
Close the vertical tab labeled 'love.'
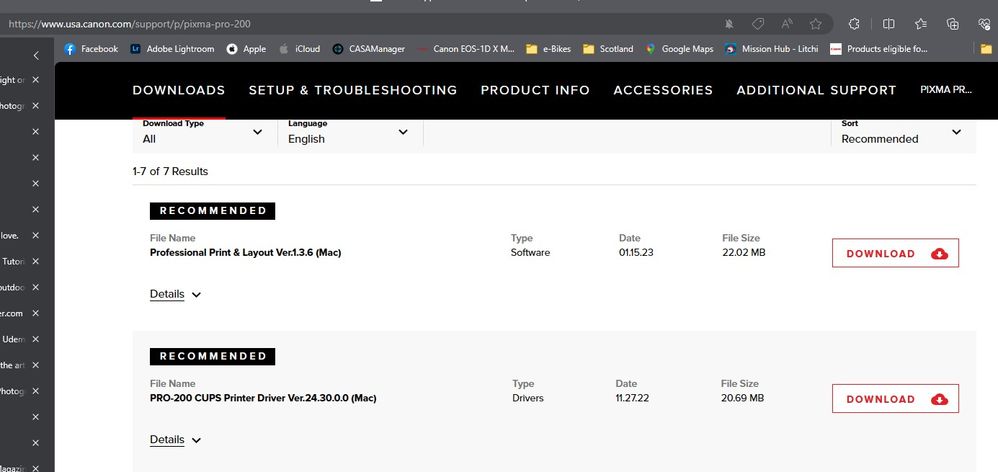coord(36,235)
